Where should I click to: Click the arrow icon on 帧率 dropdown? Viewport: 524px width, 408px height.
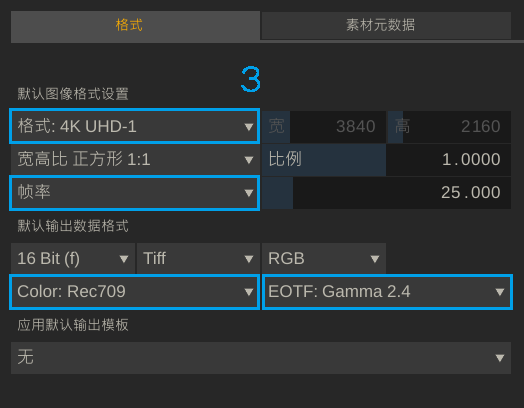248,193
